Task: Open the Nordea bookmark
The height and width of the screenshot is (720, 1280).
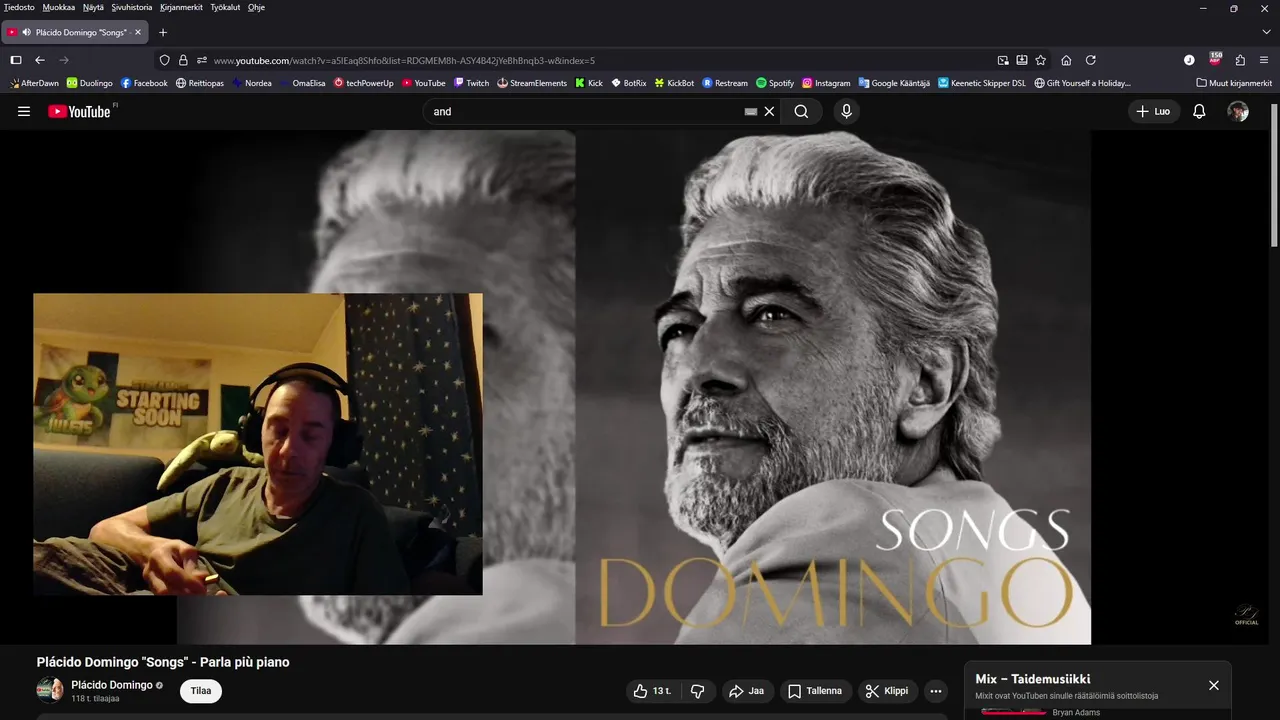Action: (252, 83)
